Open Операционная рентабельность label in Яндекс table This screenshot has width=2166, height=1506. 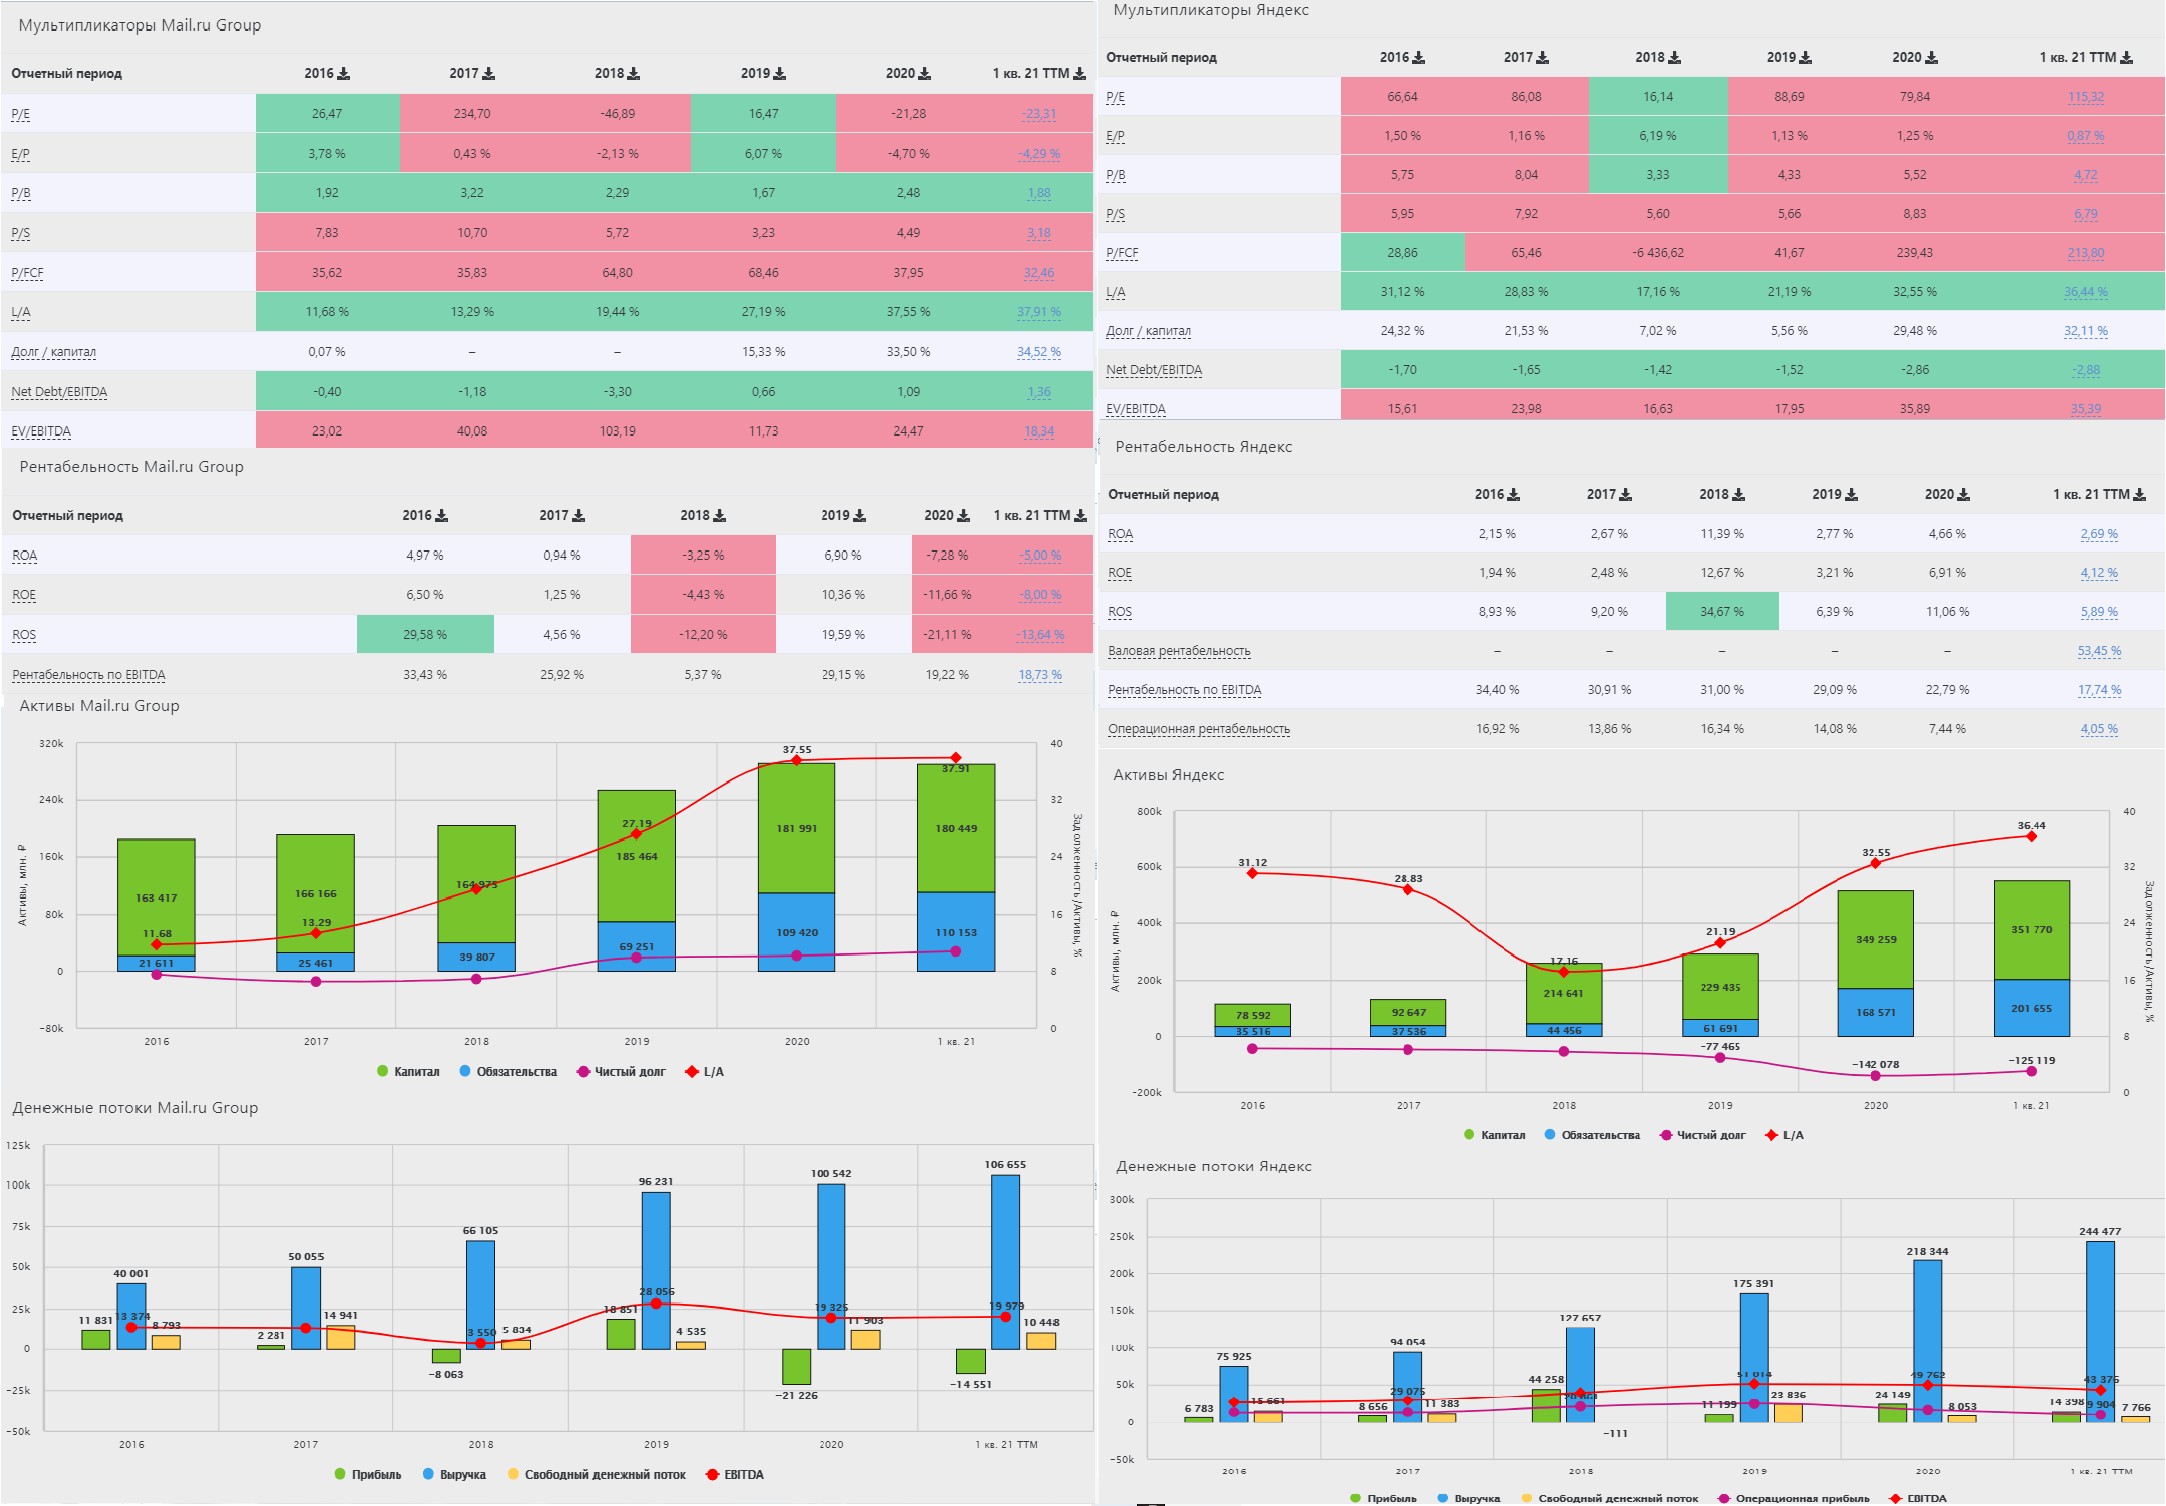1199,729
